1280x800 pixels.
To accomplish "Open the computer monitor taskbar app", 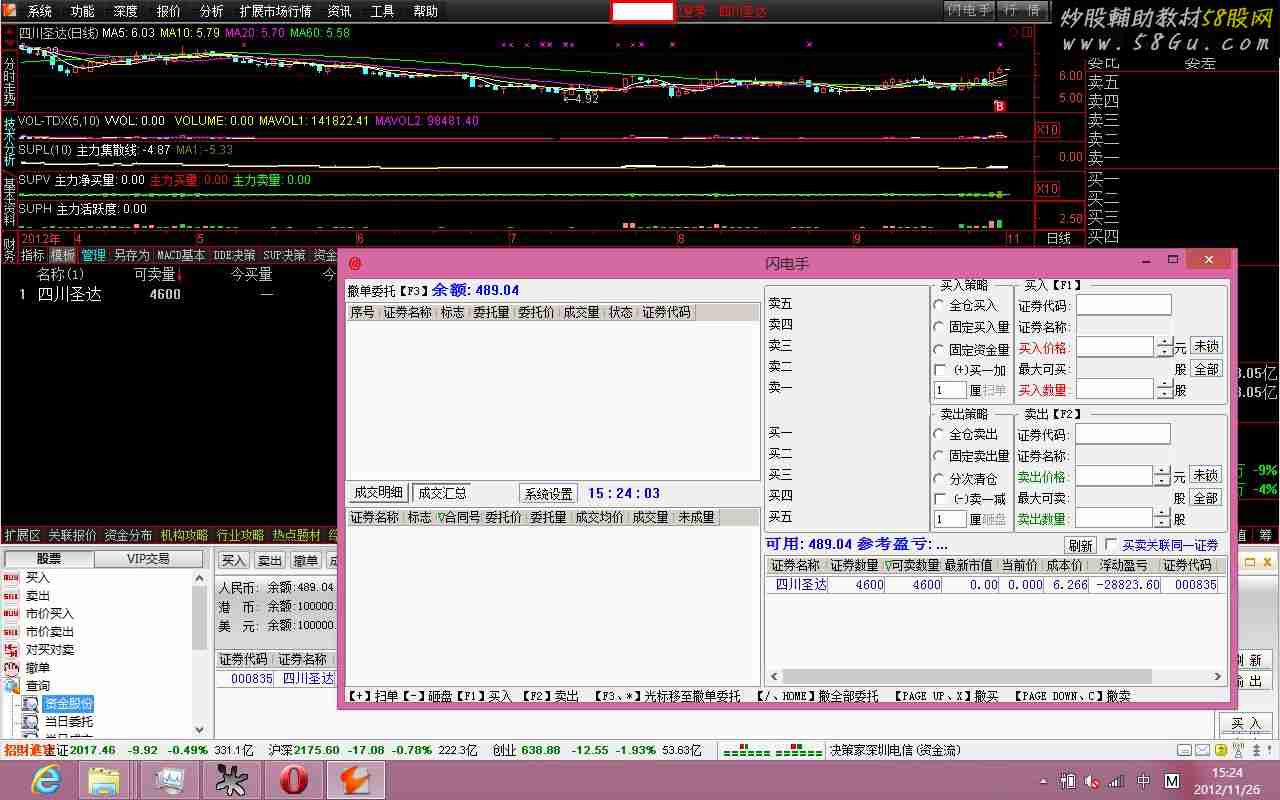I will pyautogui.click(x=168, y=779).
